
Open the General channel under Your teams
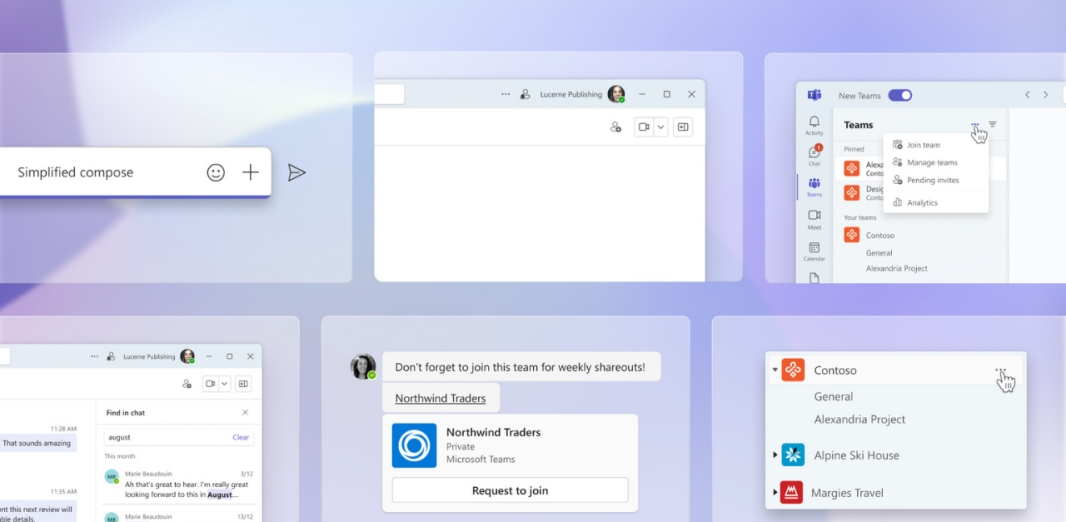pos(879,253)
